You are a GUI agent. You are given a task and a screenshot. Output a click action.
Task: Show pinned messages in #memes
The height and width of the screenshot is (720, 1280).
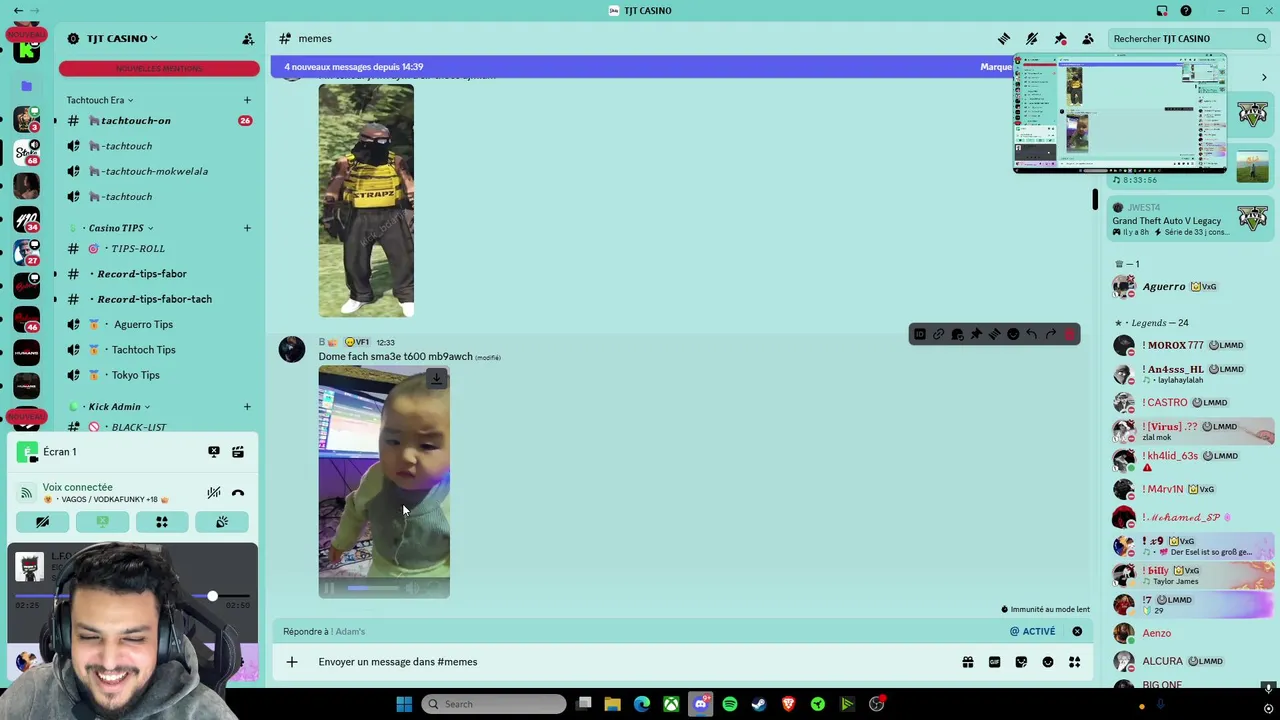[1060, 38]
